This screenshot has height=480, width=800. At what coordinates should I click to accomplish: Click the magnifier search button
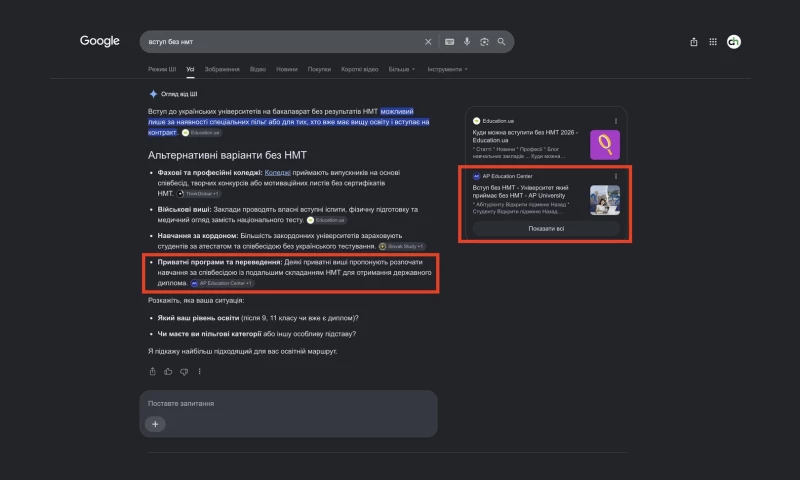click(x=502, y=42)
